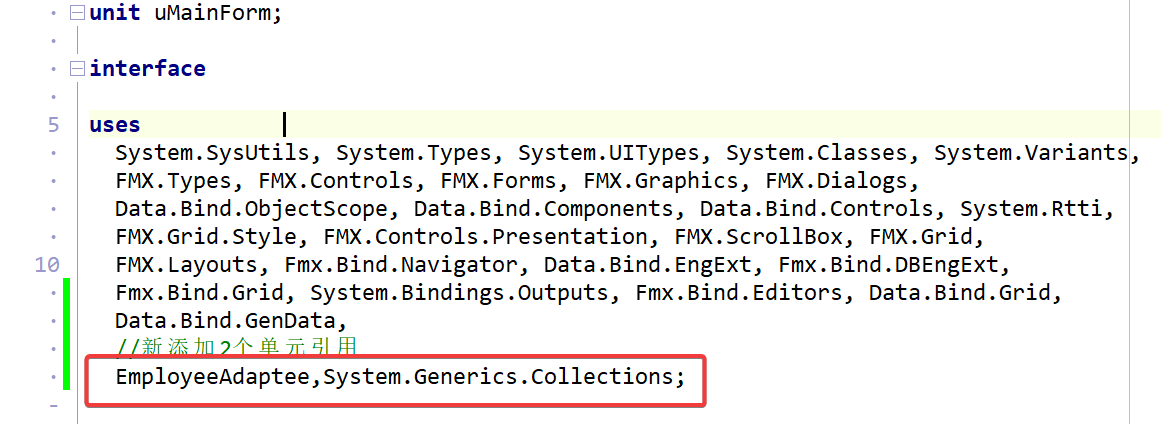Collapse the interface section fold marker
The height and width of the screenshot is (424, 1161).
tap(77, 70)
